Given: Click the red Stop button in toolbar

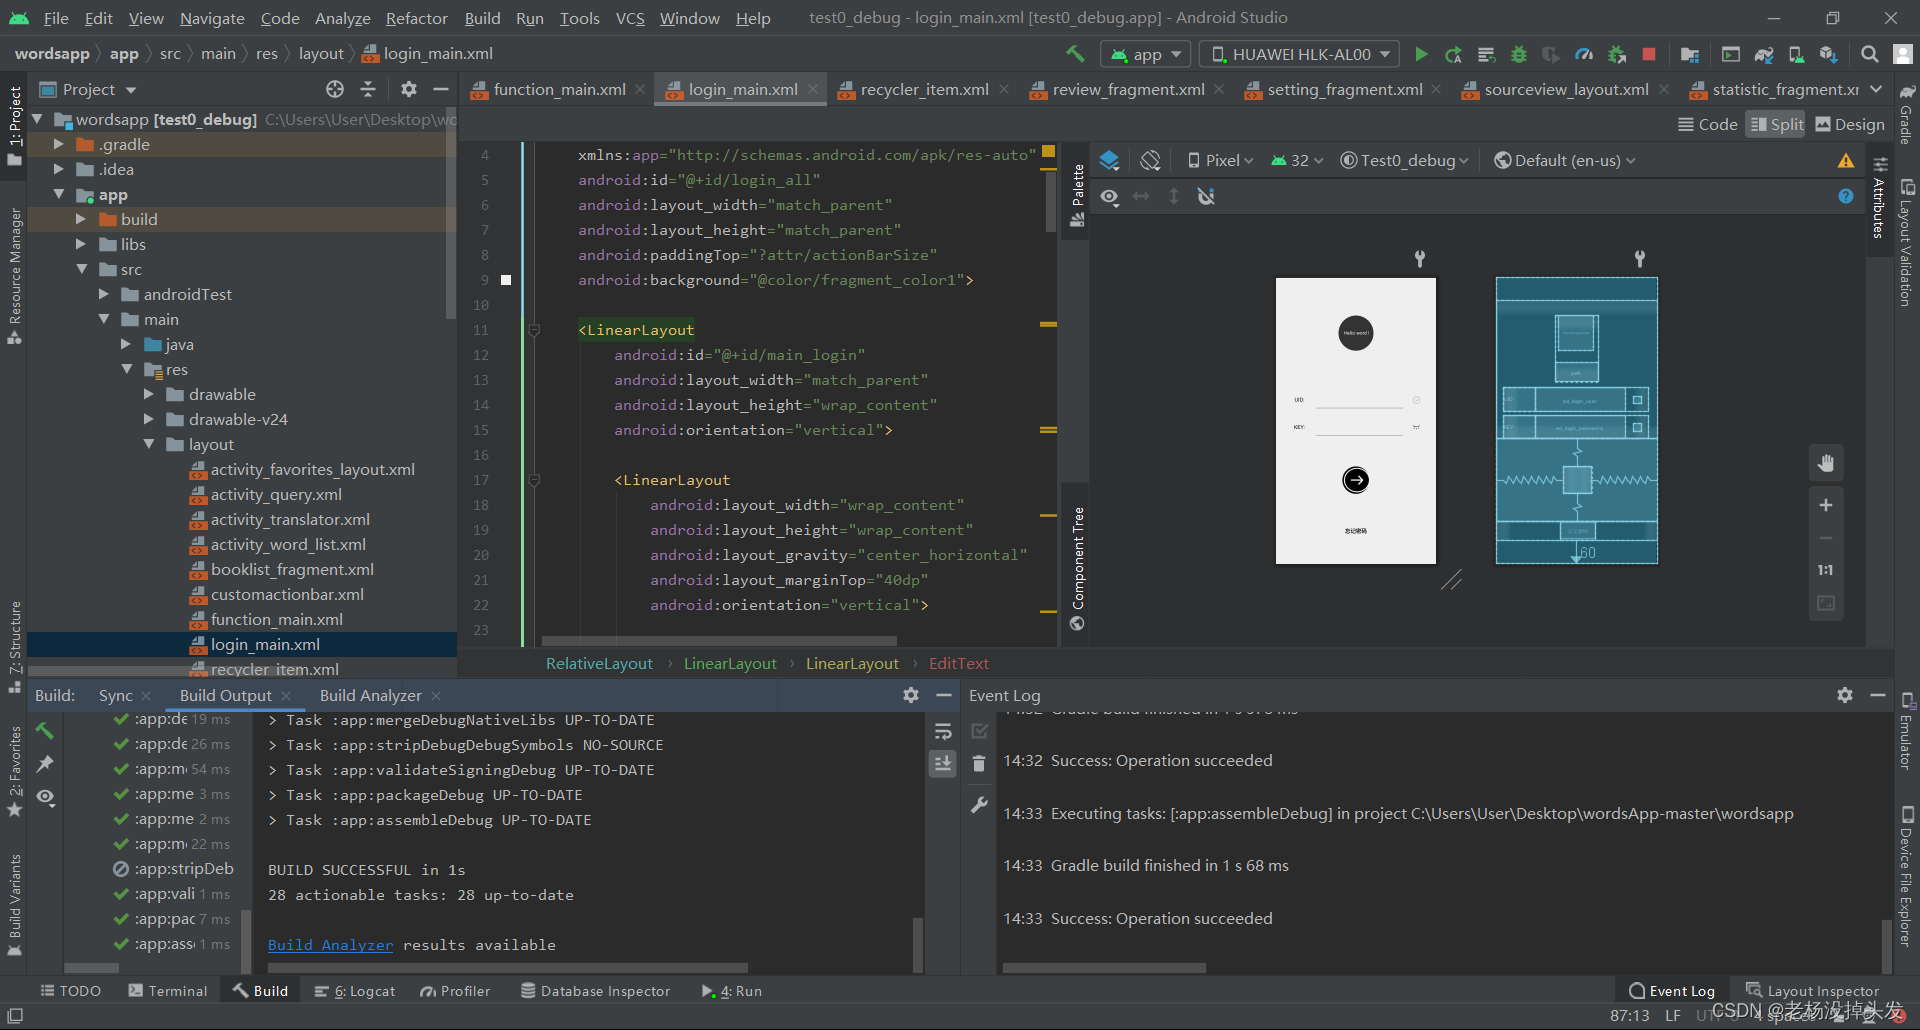Looking at the screenshot, I should [x=1649, y=54].
